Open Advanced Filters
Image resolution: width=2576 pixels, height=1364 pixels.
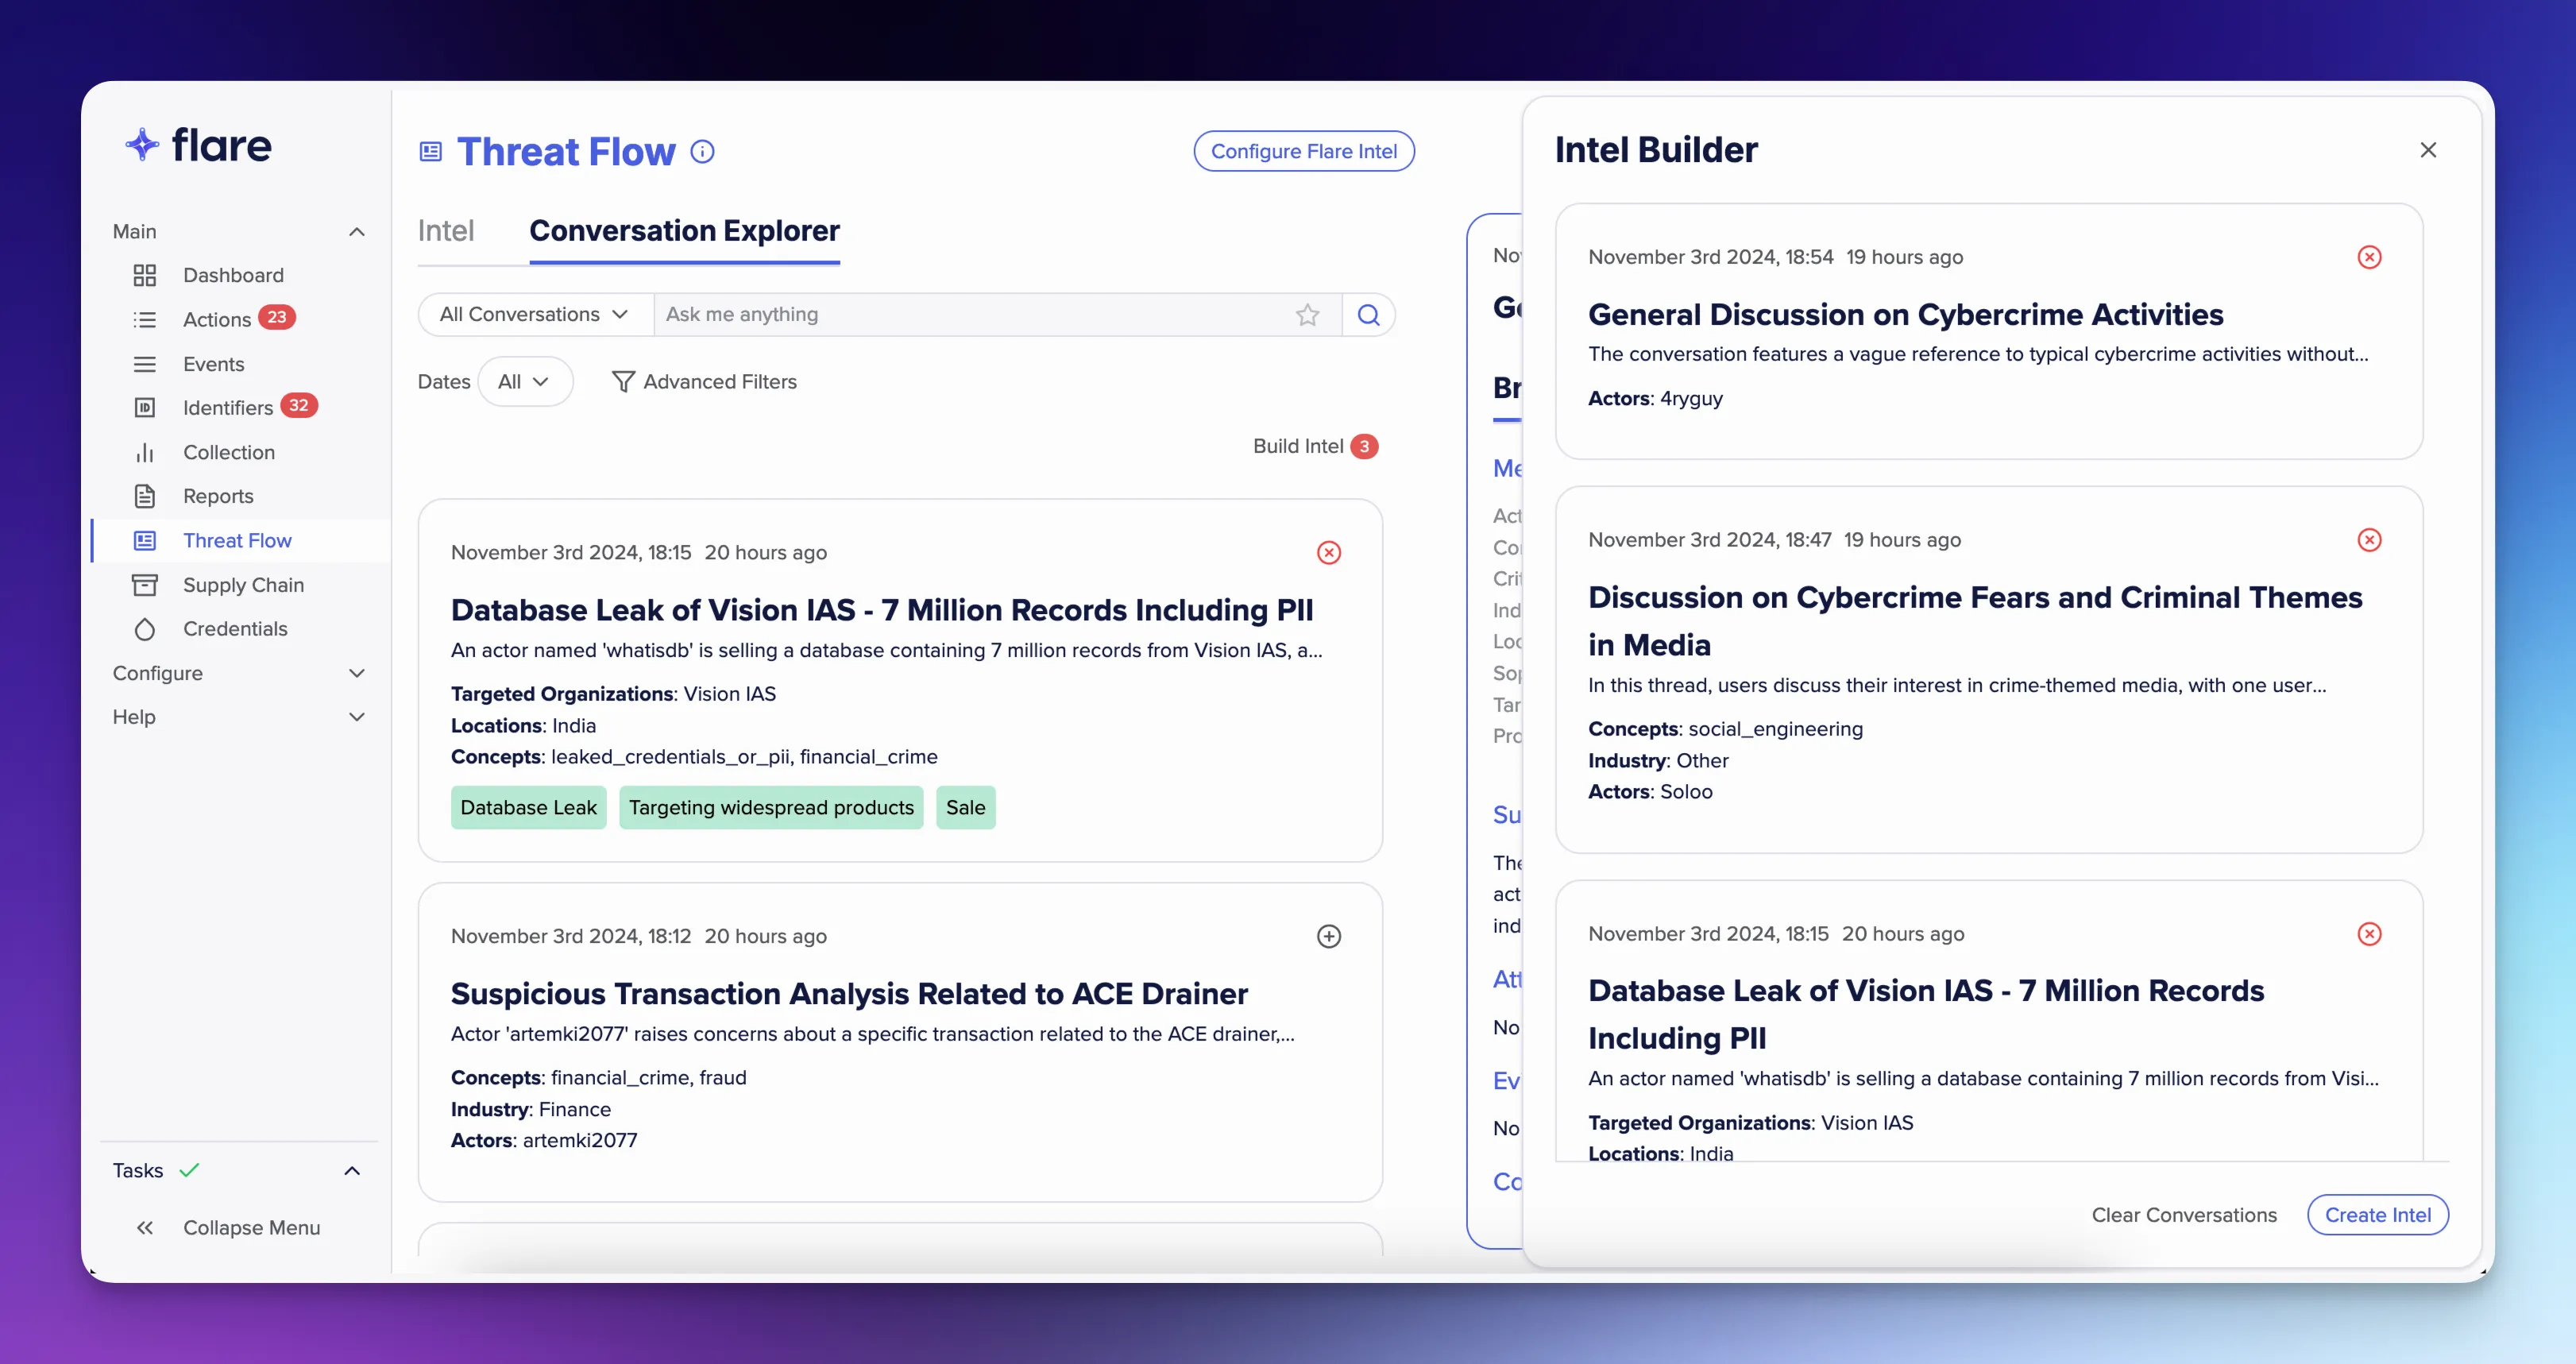704,382
